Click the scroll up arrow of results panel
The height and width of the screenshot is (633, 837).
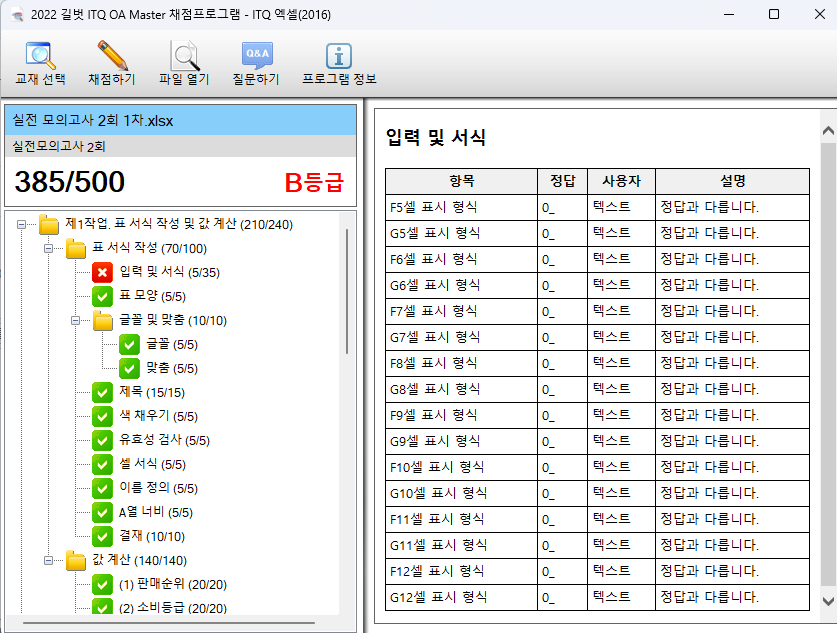828,131
